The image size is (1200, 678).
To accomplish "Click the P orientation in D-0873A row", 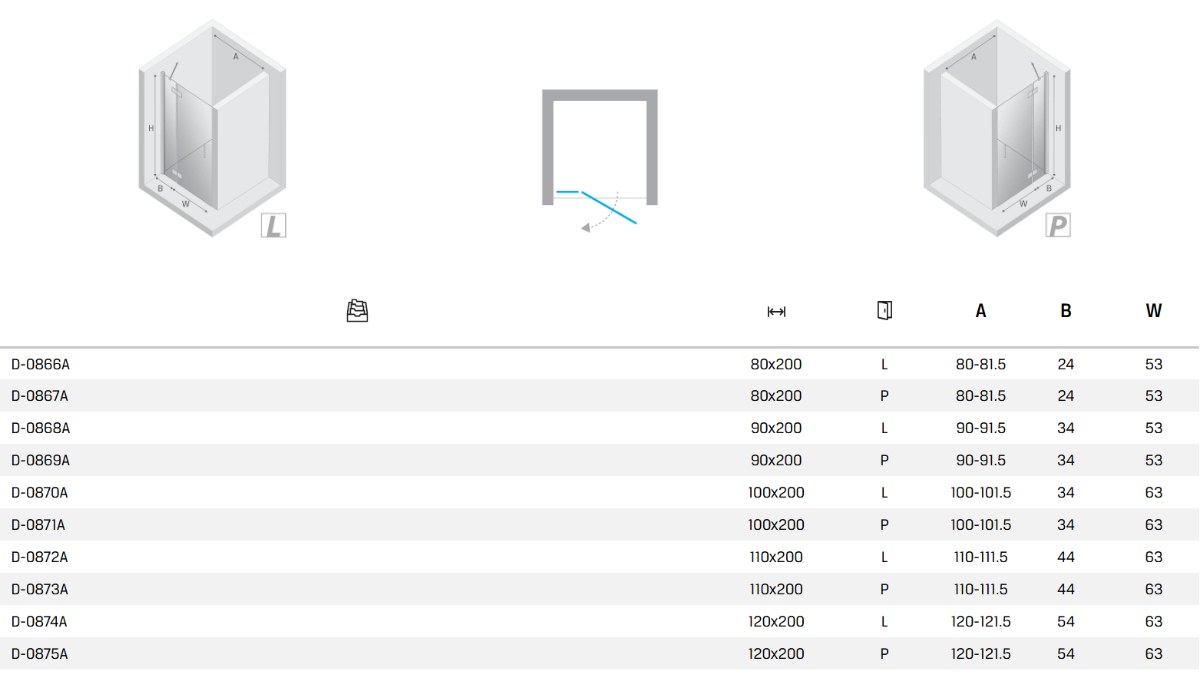I will tap(884, 589).
